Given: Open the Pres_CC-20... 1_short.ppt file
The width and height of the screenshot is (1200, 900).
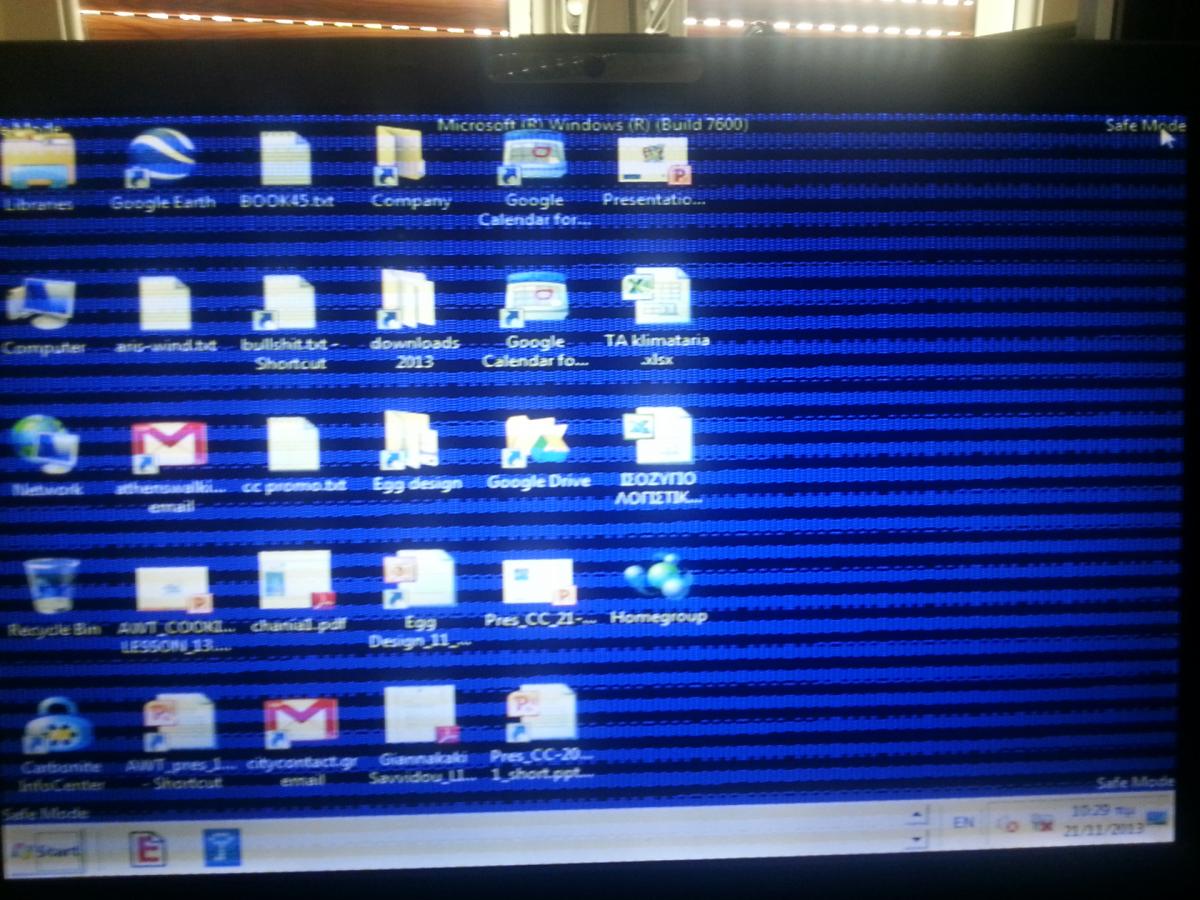Looking at the screenshot, I should [x=541, y=733].
